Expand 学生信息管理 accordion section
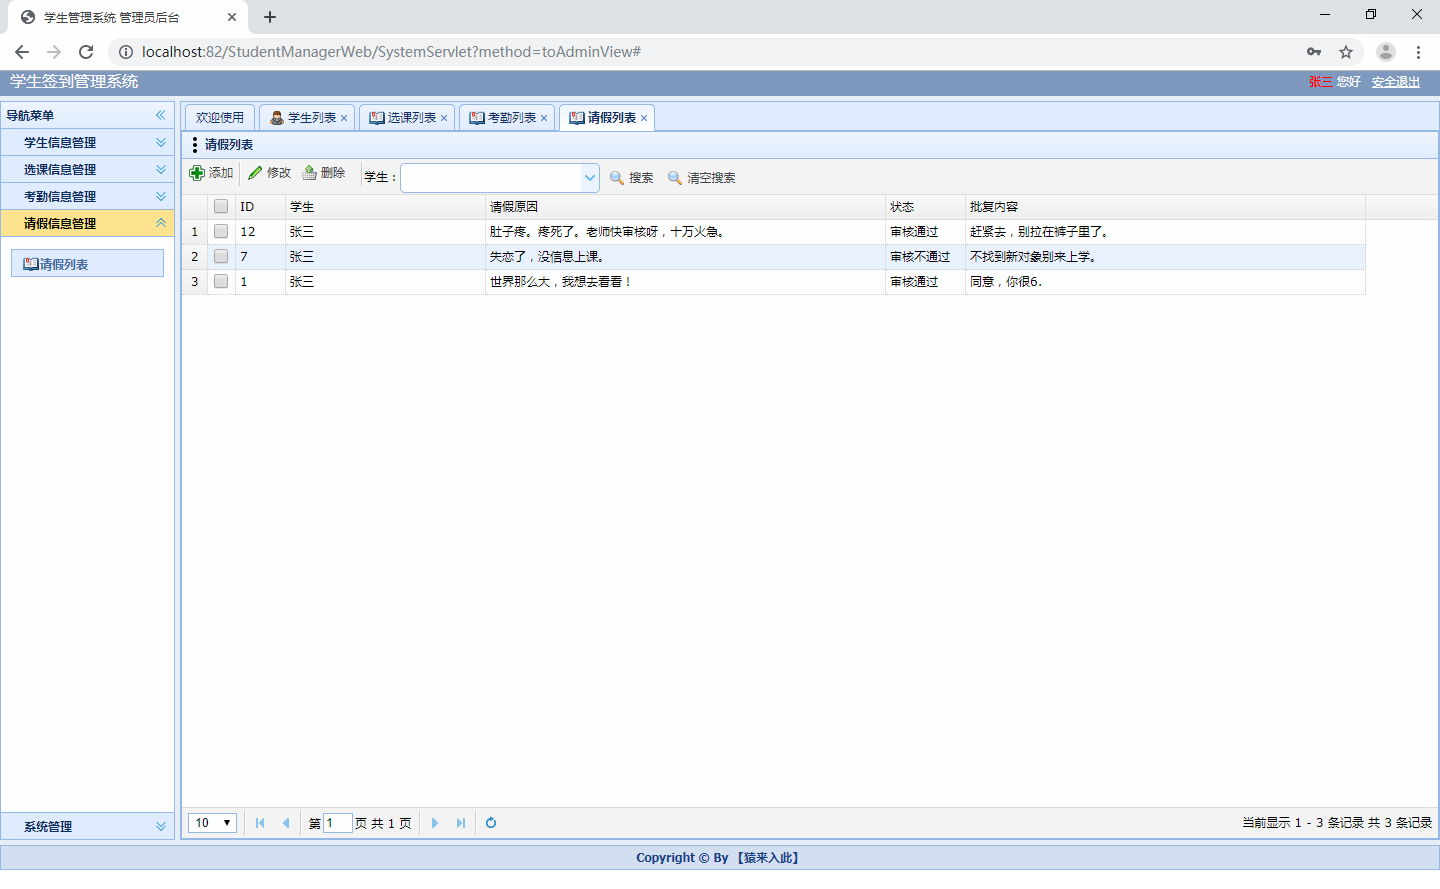 [87, 142]
